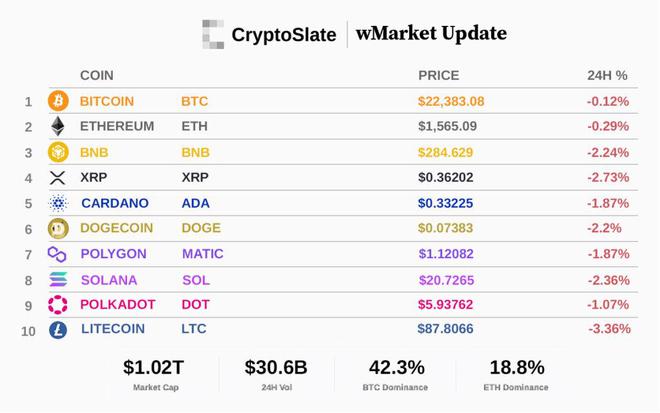
Task: Click the Polkadot pink dots icon
Action: (58, 305)
